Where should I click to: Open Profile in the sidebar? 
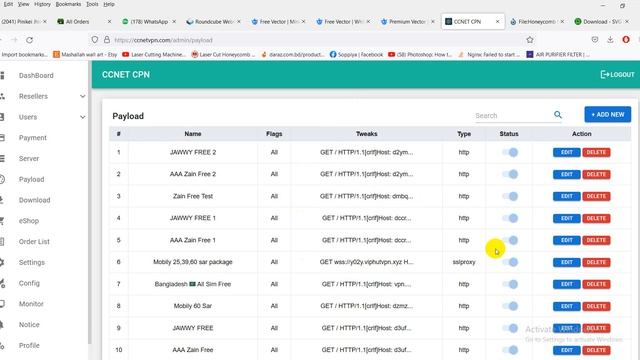pyautogui.click(x=29, y=345)
